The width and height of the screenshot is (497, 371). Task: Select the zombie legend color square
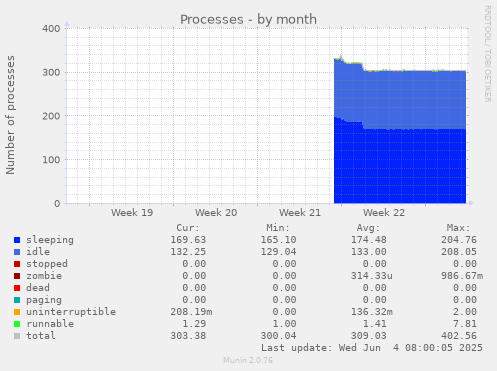click(17, 276)
